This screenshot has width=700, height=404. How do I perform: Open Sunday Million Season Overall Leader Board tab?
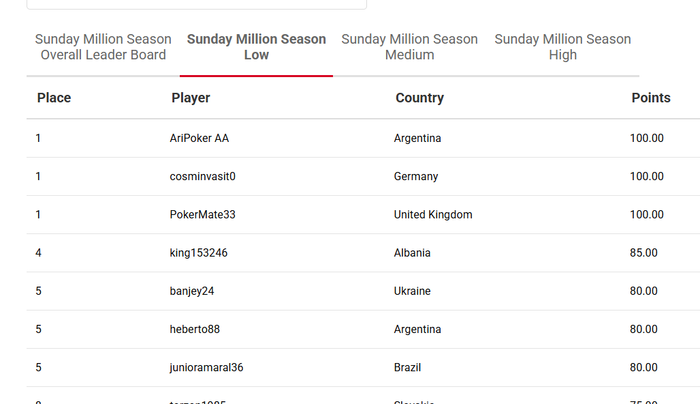(103, 47)
